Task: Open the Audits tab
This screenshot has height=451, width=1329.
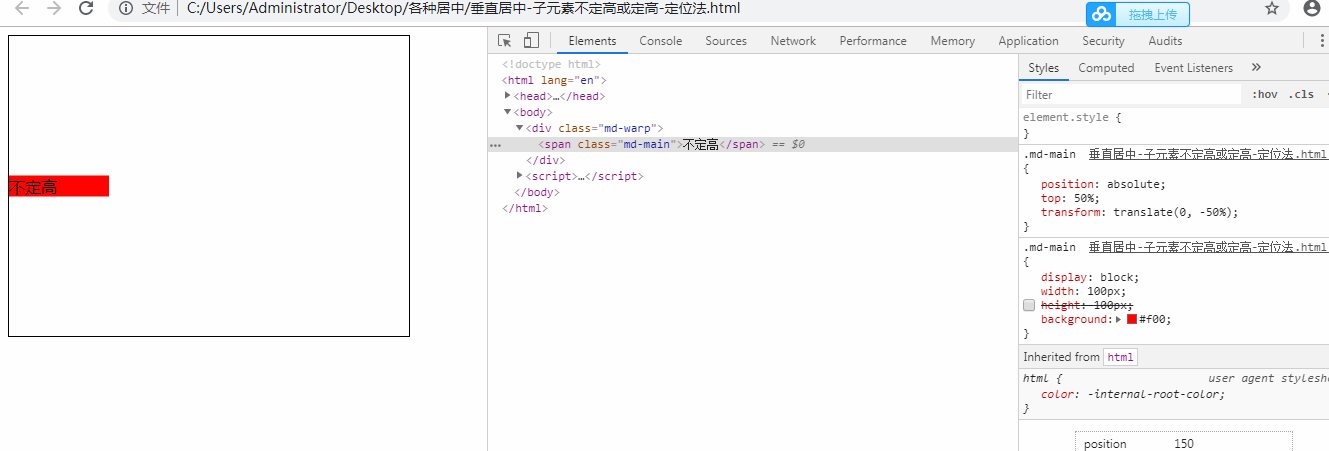Action: pyautogui.click(x=1165, y=41)
